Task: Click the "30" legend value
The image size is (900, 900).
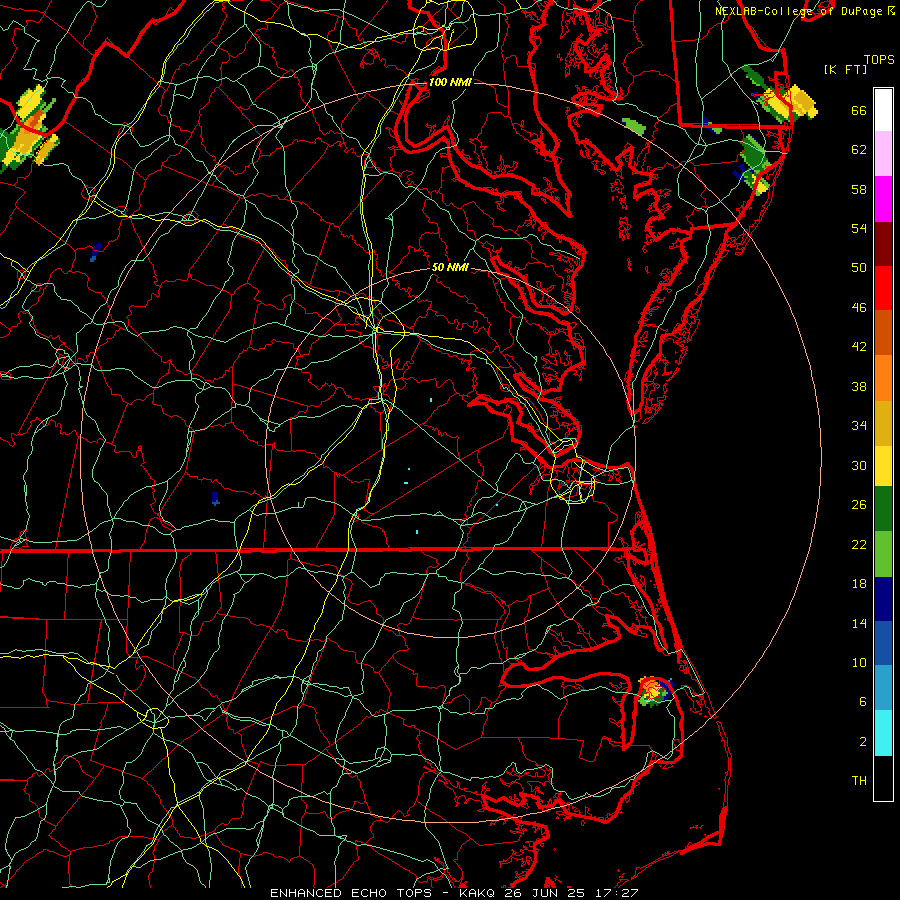Action: coord(859,465)
